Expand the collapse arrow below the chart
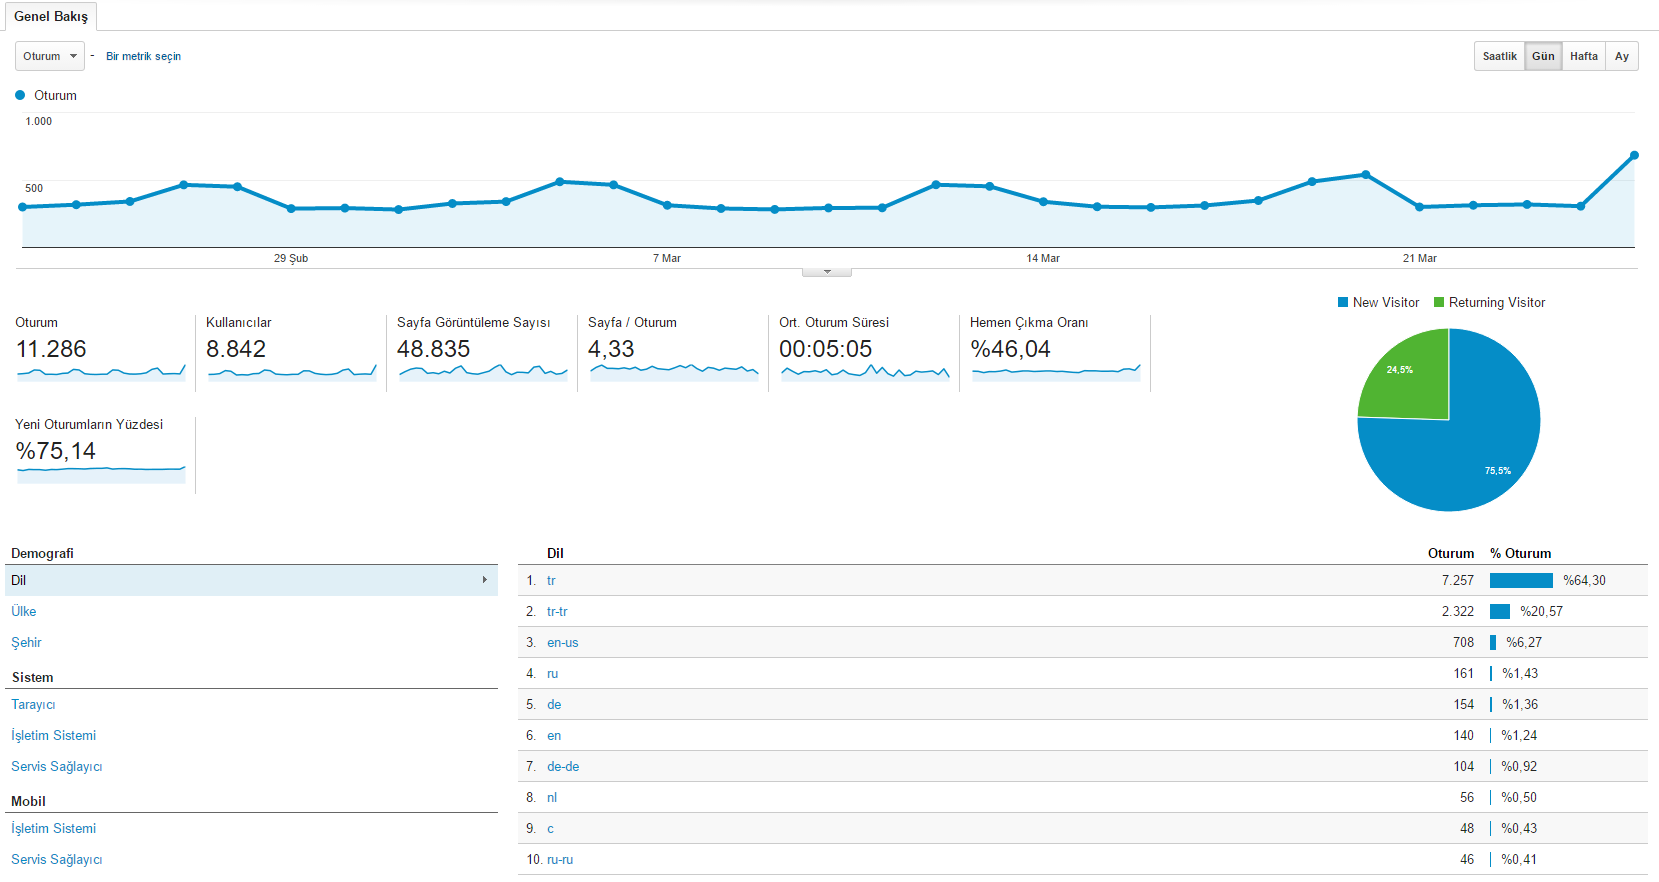Viewport: 1659px width, 882px height. (x=827, y=272)
